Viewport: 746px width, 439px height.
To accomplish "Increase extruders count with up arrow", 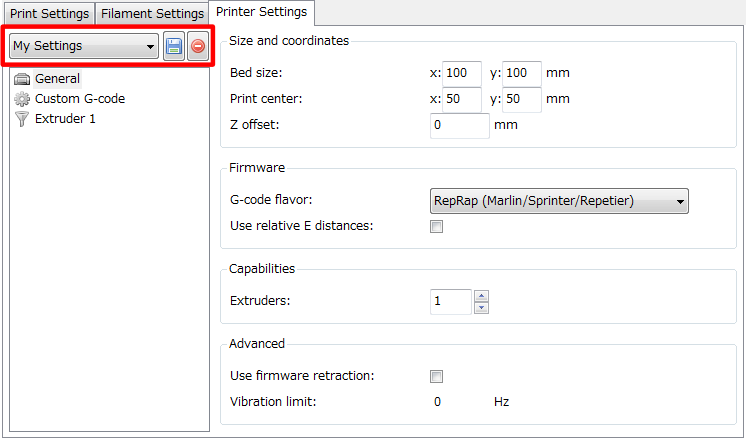I will pyautogui.click(x=481, y=296).
